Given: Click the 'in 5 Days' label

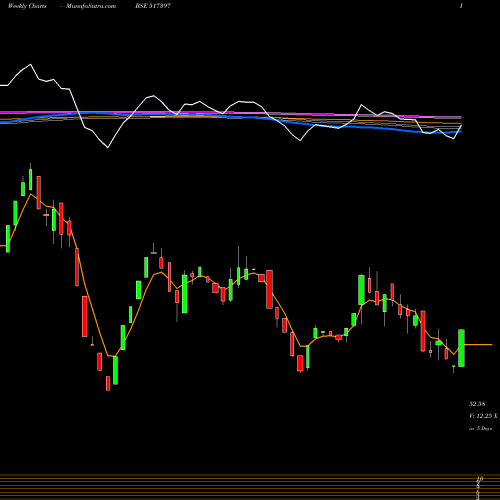Looking at the screenshot, I should tap(481, 429).
